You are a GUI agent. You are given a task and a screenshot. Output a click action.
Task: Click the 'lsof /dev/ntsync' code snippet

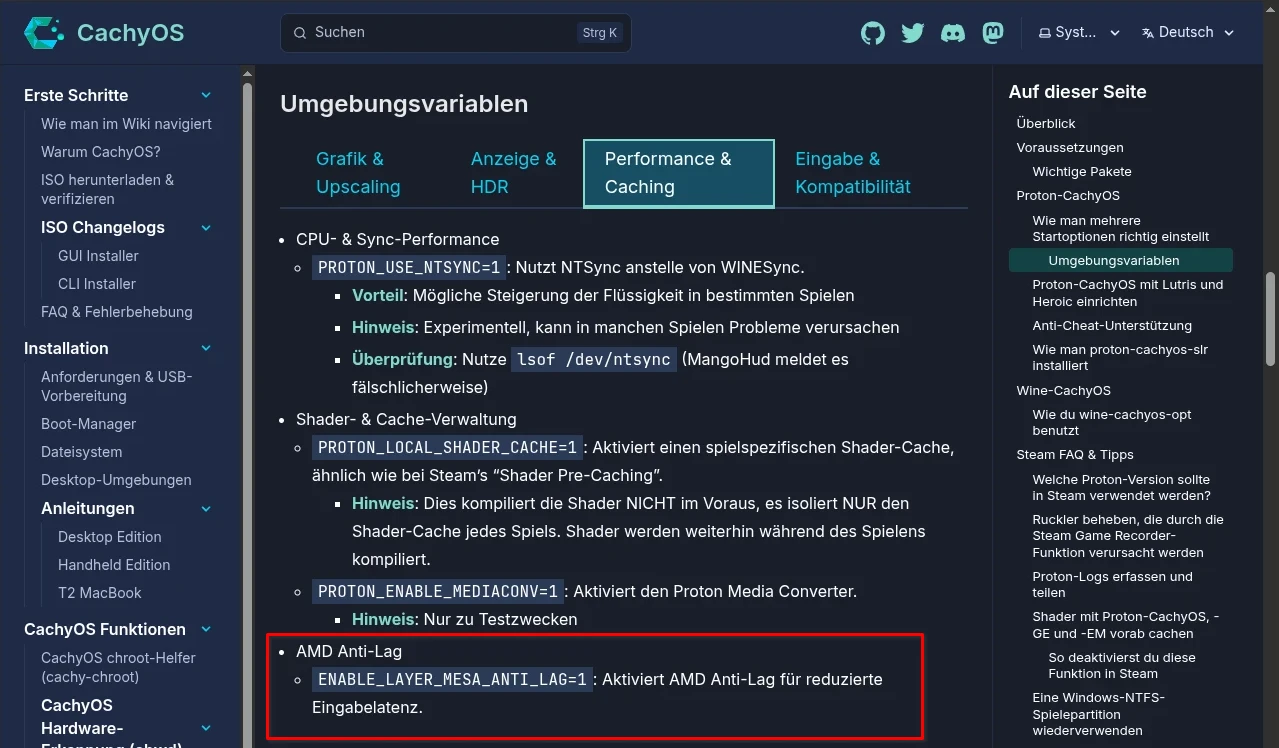pyautogui.click(x=594, y=360)
